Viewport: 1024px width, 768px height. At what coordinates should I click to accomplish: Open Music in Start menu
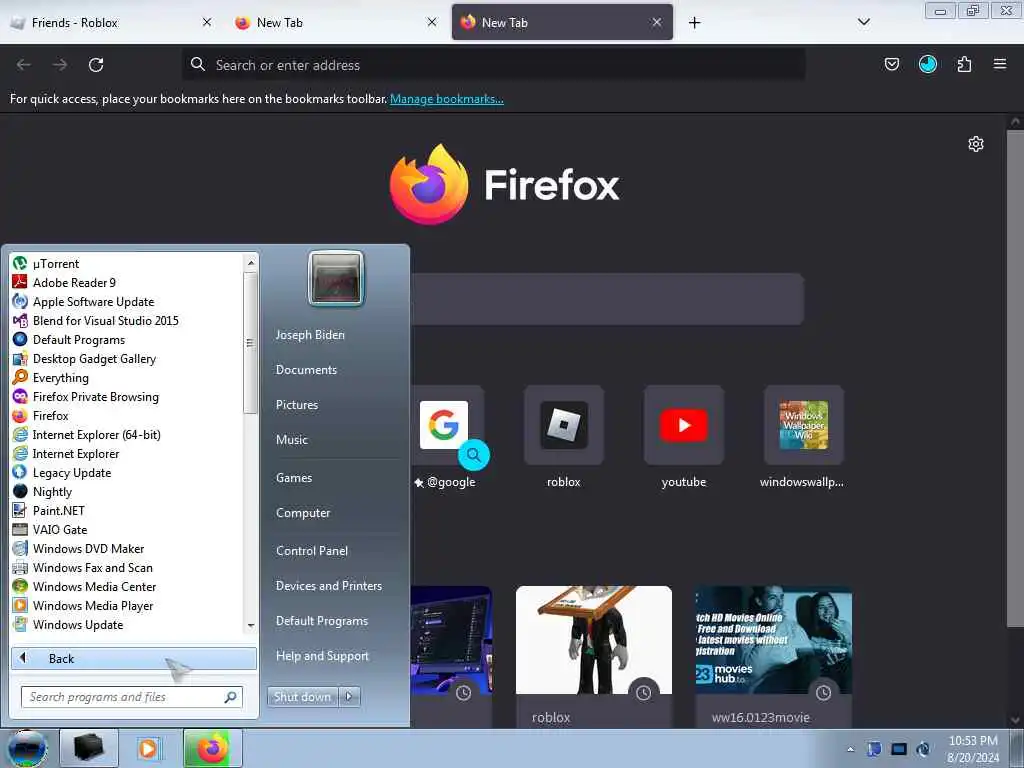tap(291, 440)
